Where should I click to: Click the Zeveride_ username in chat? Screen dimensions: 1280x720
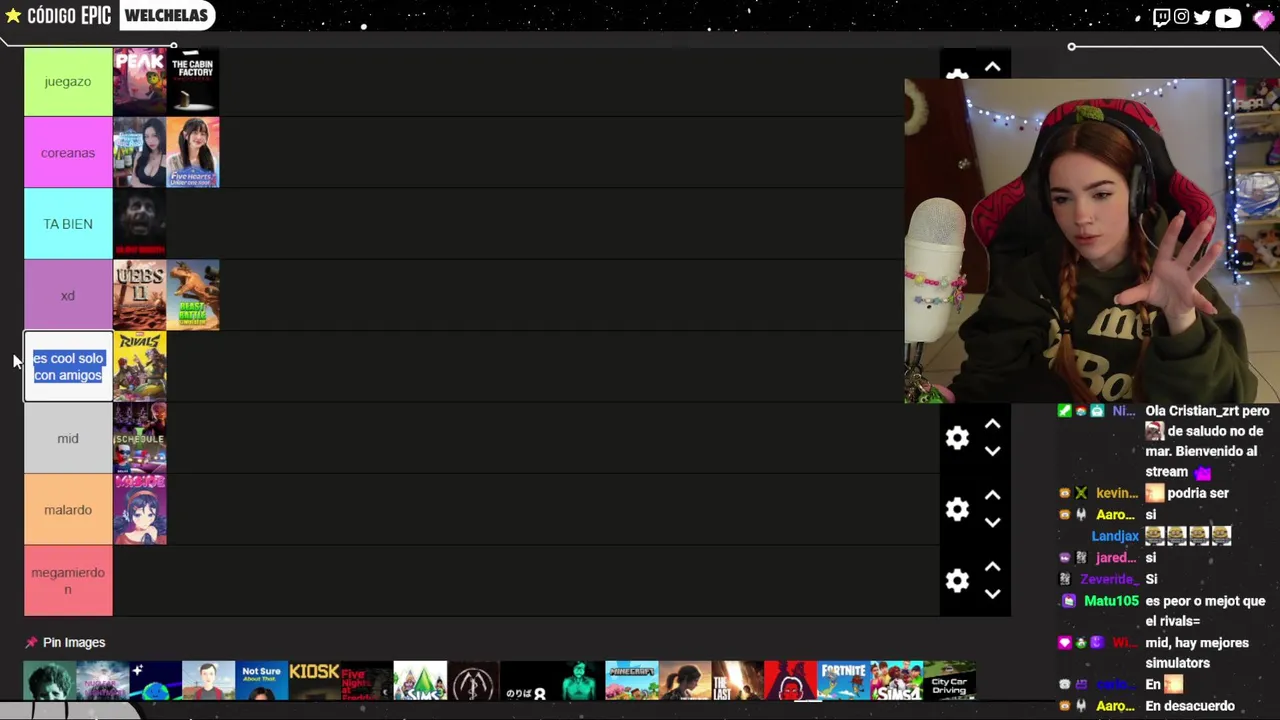tap(1110, 579)
